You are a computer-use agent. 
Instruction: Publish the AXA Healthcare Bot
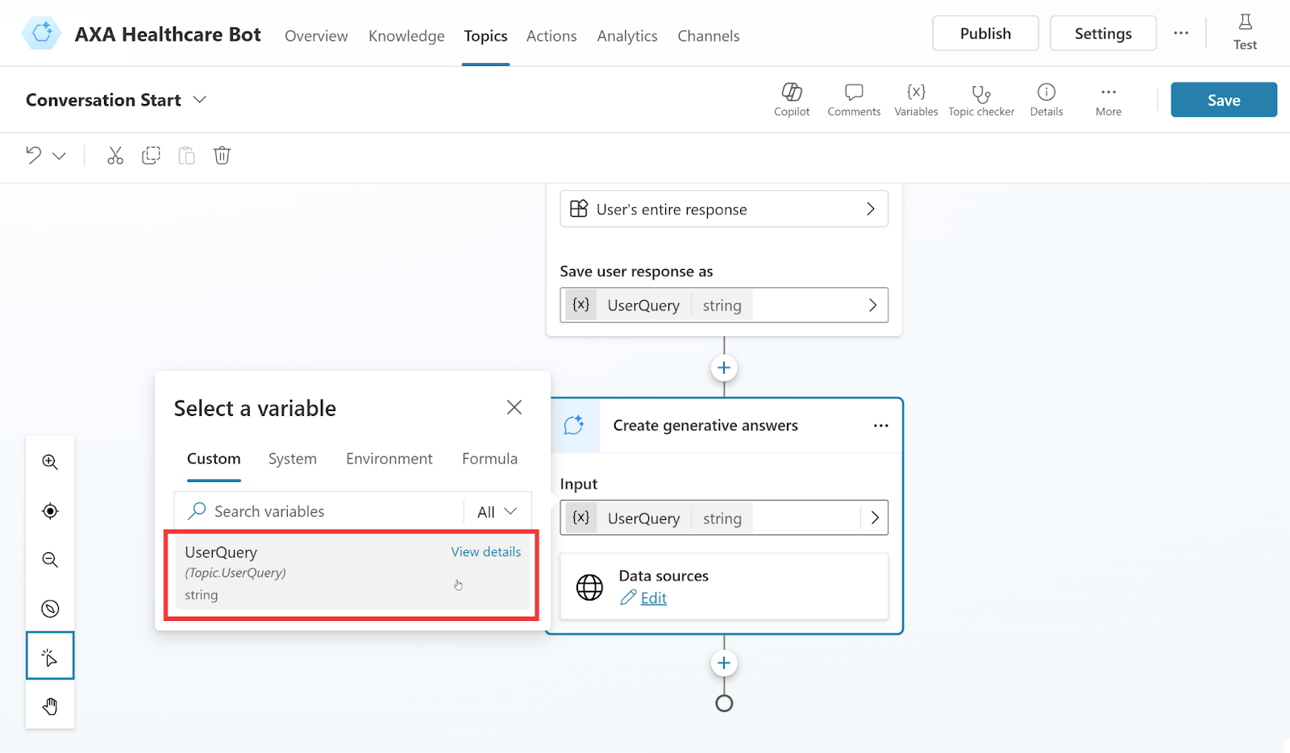pos(984,32)
